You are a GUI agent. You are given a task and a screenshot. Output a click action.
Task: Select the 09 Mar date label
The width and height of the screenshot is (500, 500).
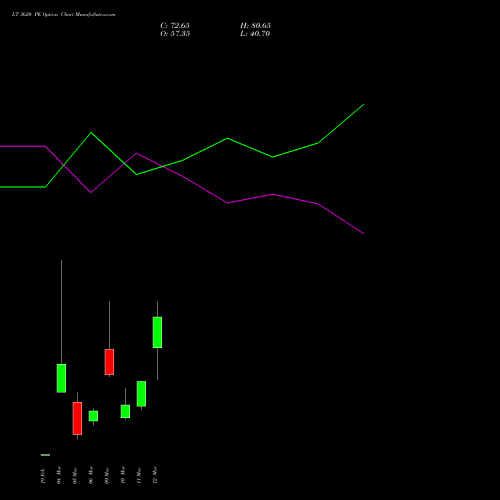107,475
